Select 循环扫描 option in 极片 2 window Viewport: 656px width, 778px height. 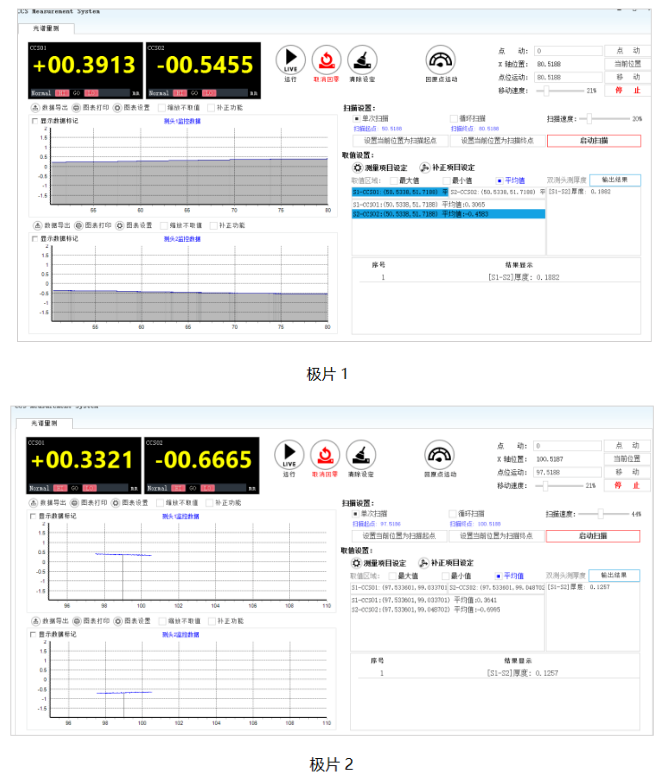(453, 514)
